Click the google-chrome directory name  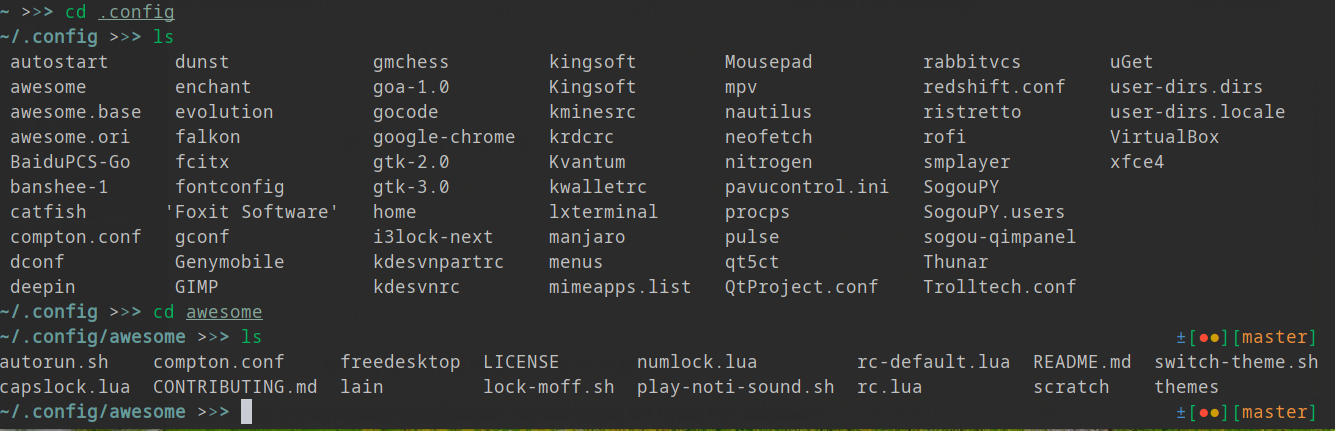[444, 137]
